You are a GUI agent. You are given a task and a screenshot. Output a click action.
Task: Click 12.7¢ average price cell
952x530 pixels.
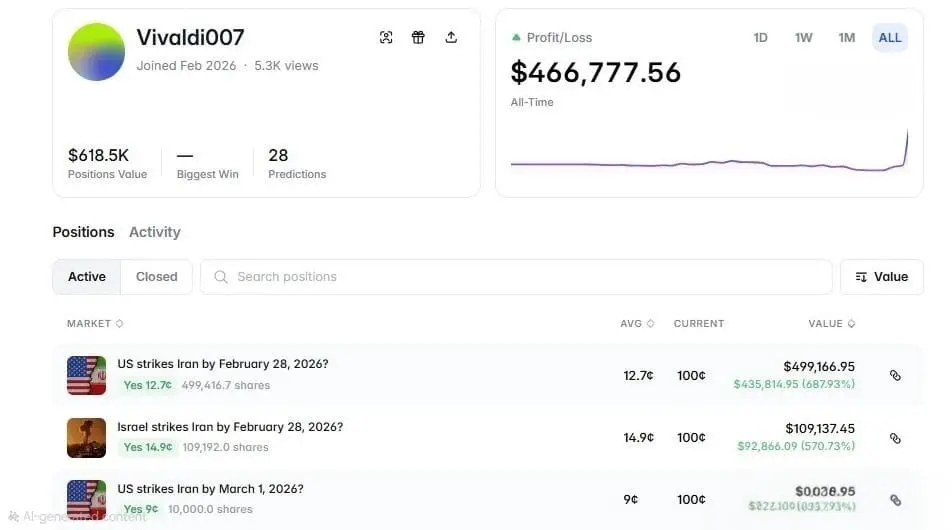click(638, 375)
